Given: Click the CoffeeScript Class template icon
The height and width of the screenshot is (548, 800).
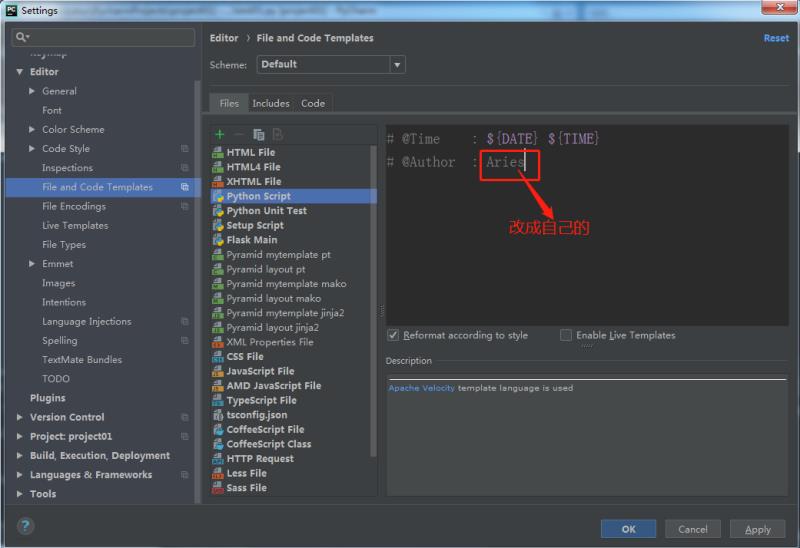Looking at the screenshot, I should 218,444.
